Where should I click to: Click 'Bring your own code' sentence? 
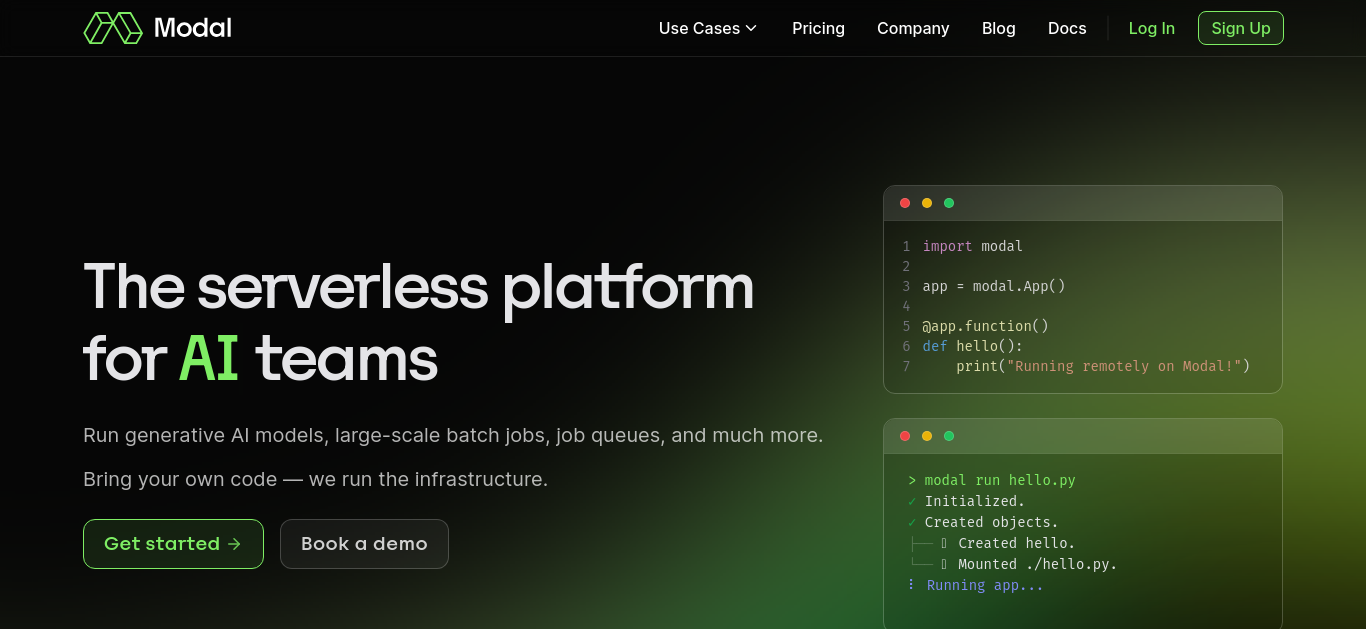pyautogui.click(x=315, y=479)
